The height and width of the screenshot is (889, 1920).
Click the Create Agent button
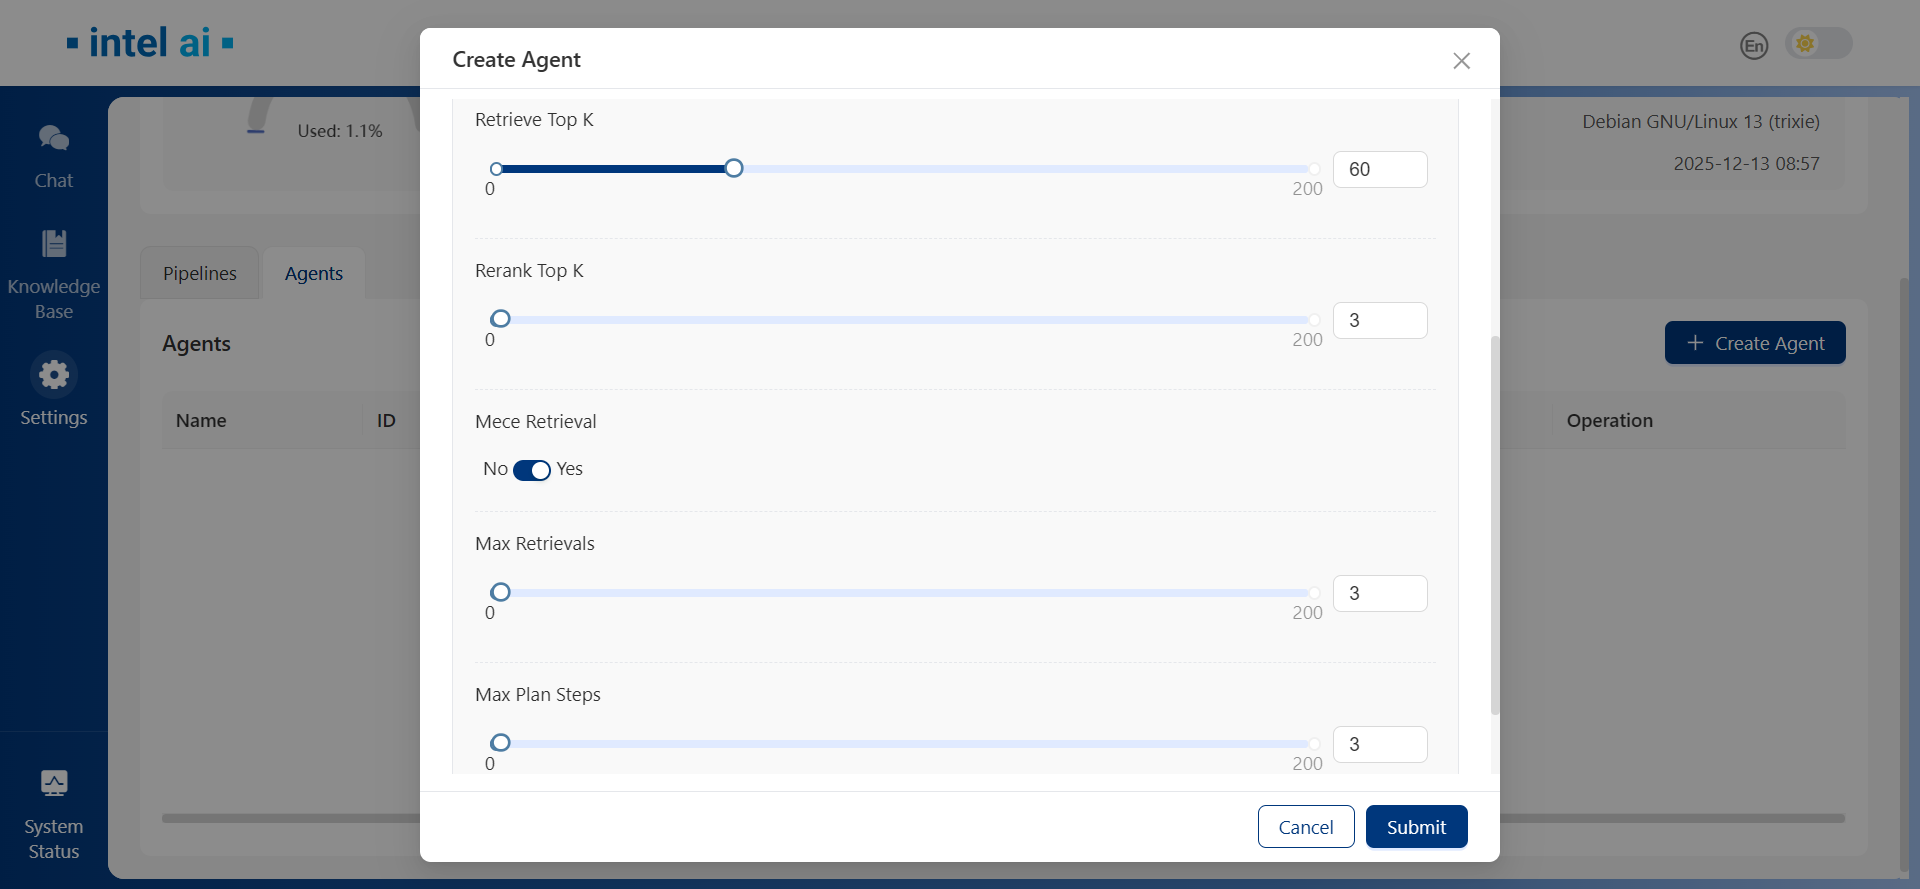(x=1754, y=343)
